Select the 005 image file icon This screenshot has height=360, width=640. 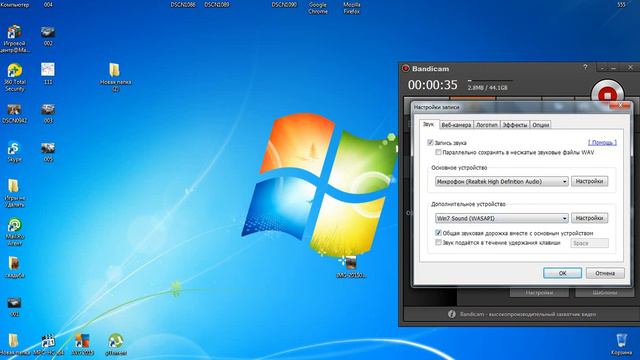coord(48,152)
